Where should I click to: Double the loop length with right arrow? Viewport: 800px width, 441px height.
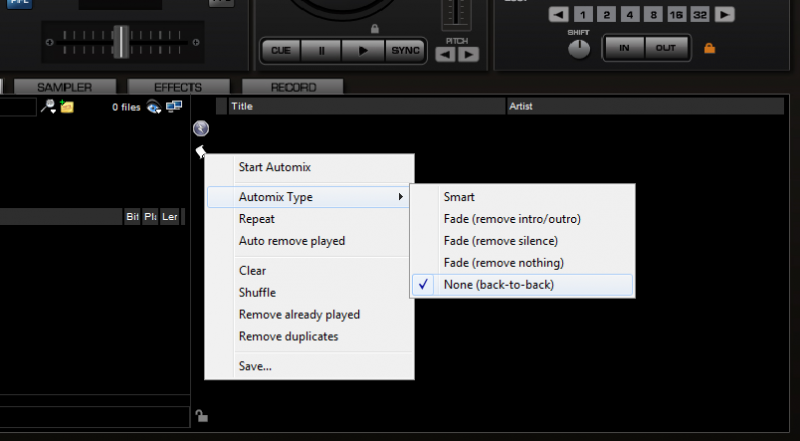pos(724,14)
